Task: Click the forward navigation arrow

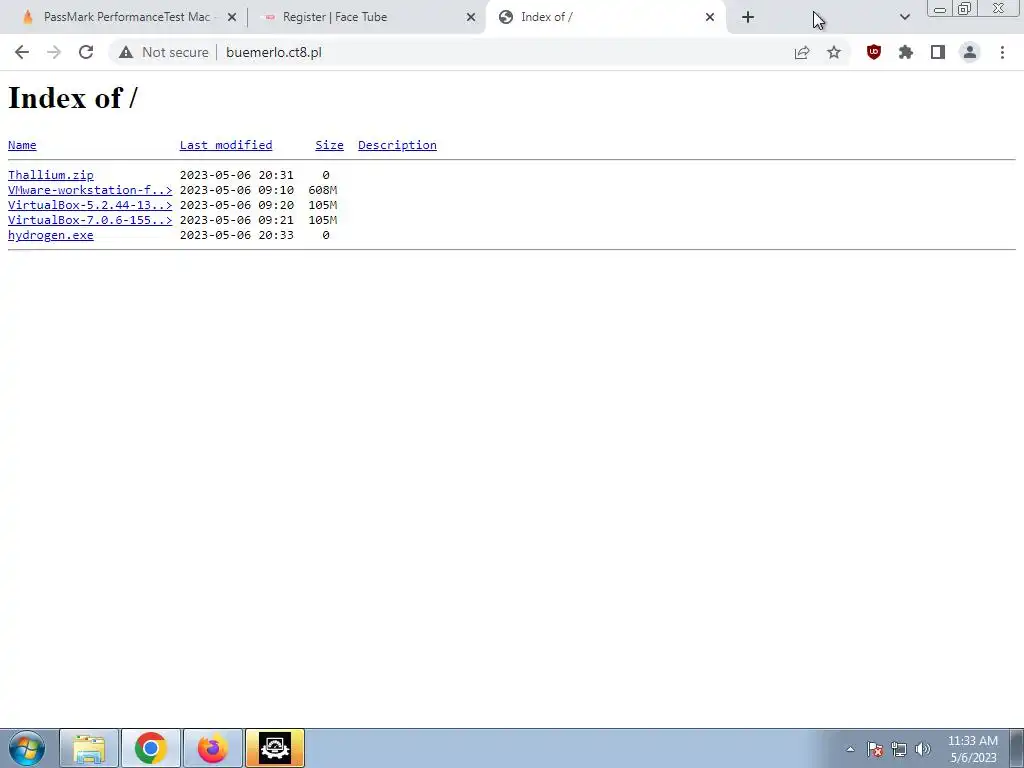Action: pyautogui.click(x=54, y=52)
